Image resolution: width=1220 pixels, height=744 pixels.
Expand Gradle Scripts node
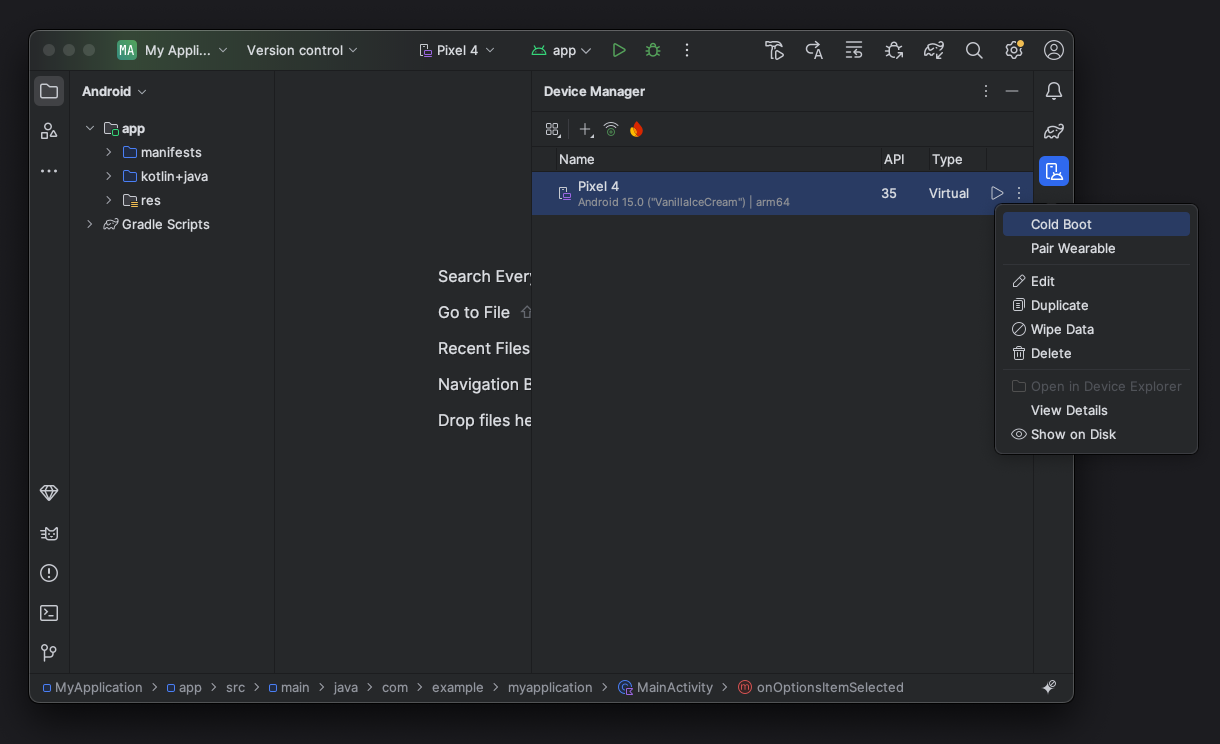90,224
